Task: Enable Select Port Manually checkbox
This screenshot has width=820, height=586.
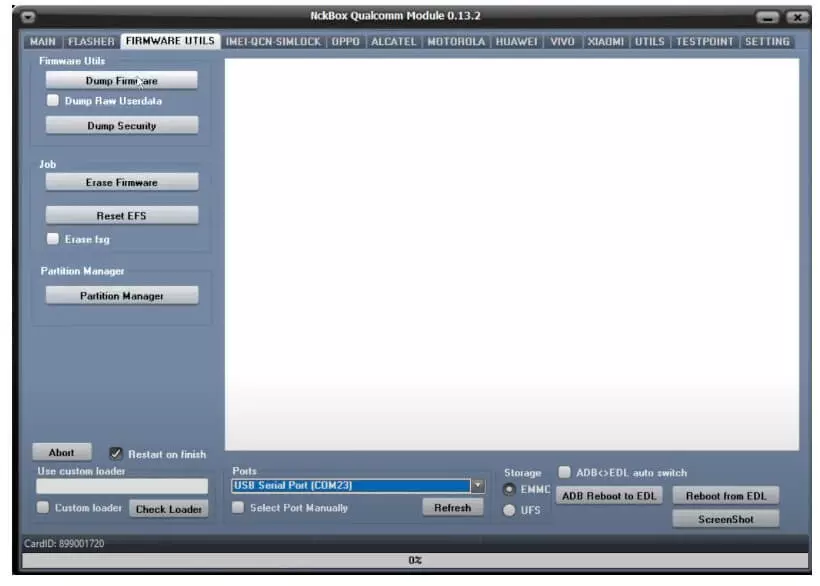Action: pyautogui.click(x=238, y=508)
